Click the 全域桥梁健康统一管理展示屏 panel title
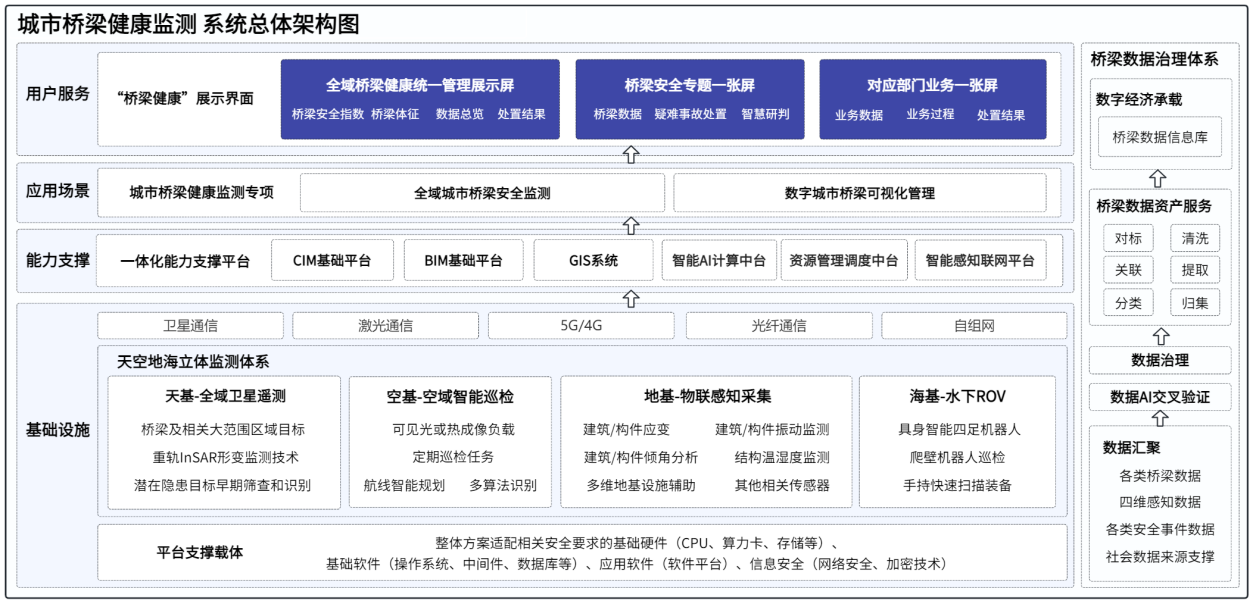 point(420,86)
